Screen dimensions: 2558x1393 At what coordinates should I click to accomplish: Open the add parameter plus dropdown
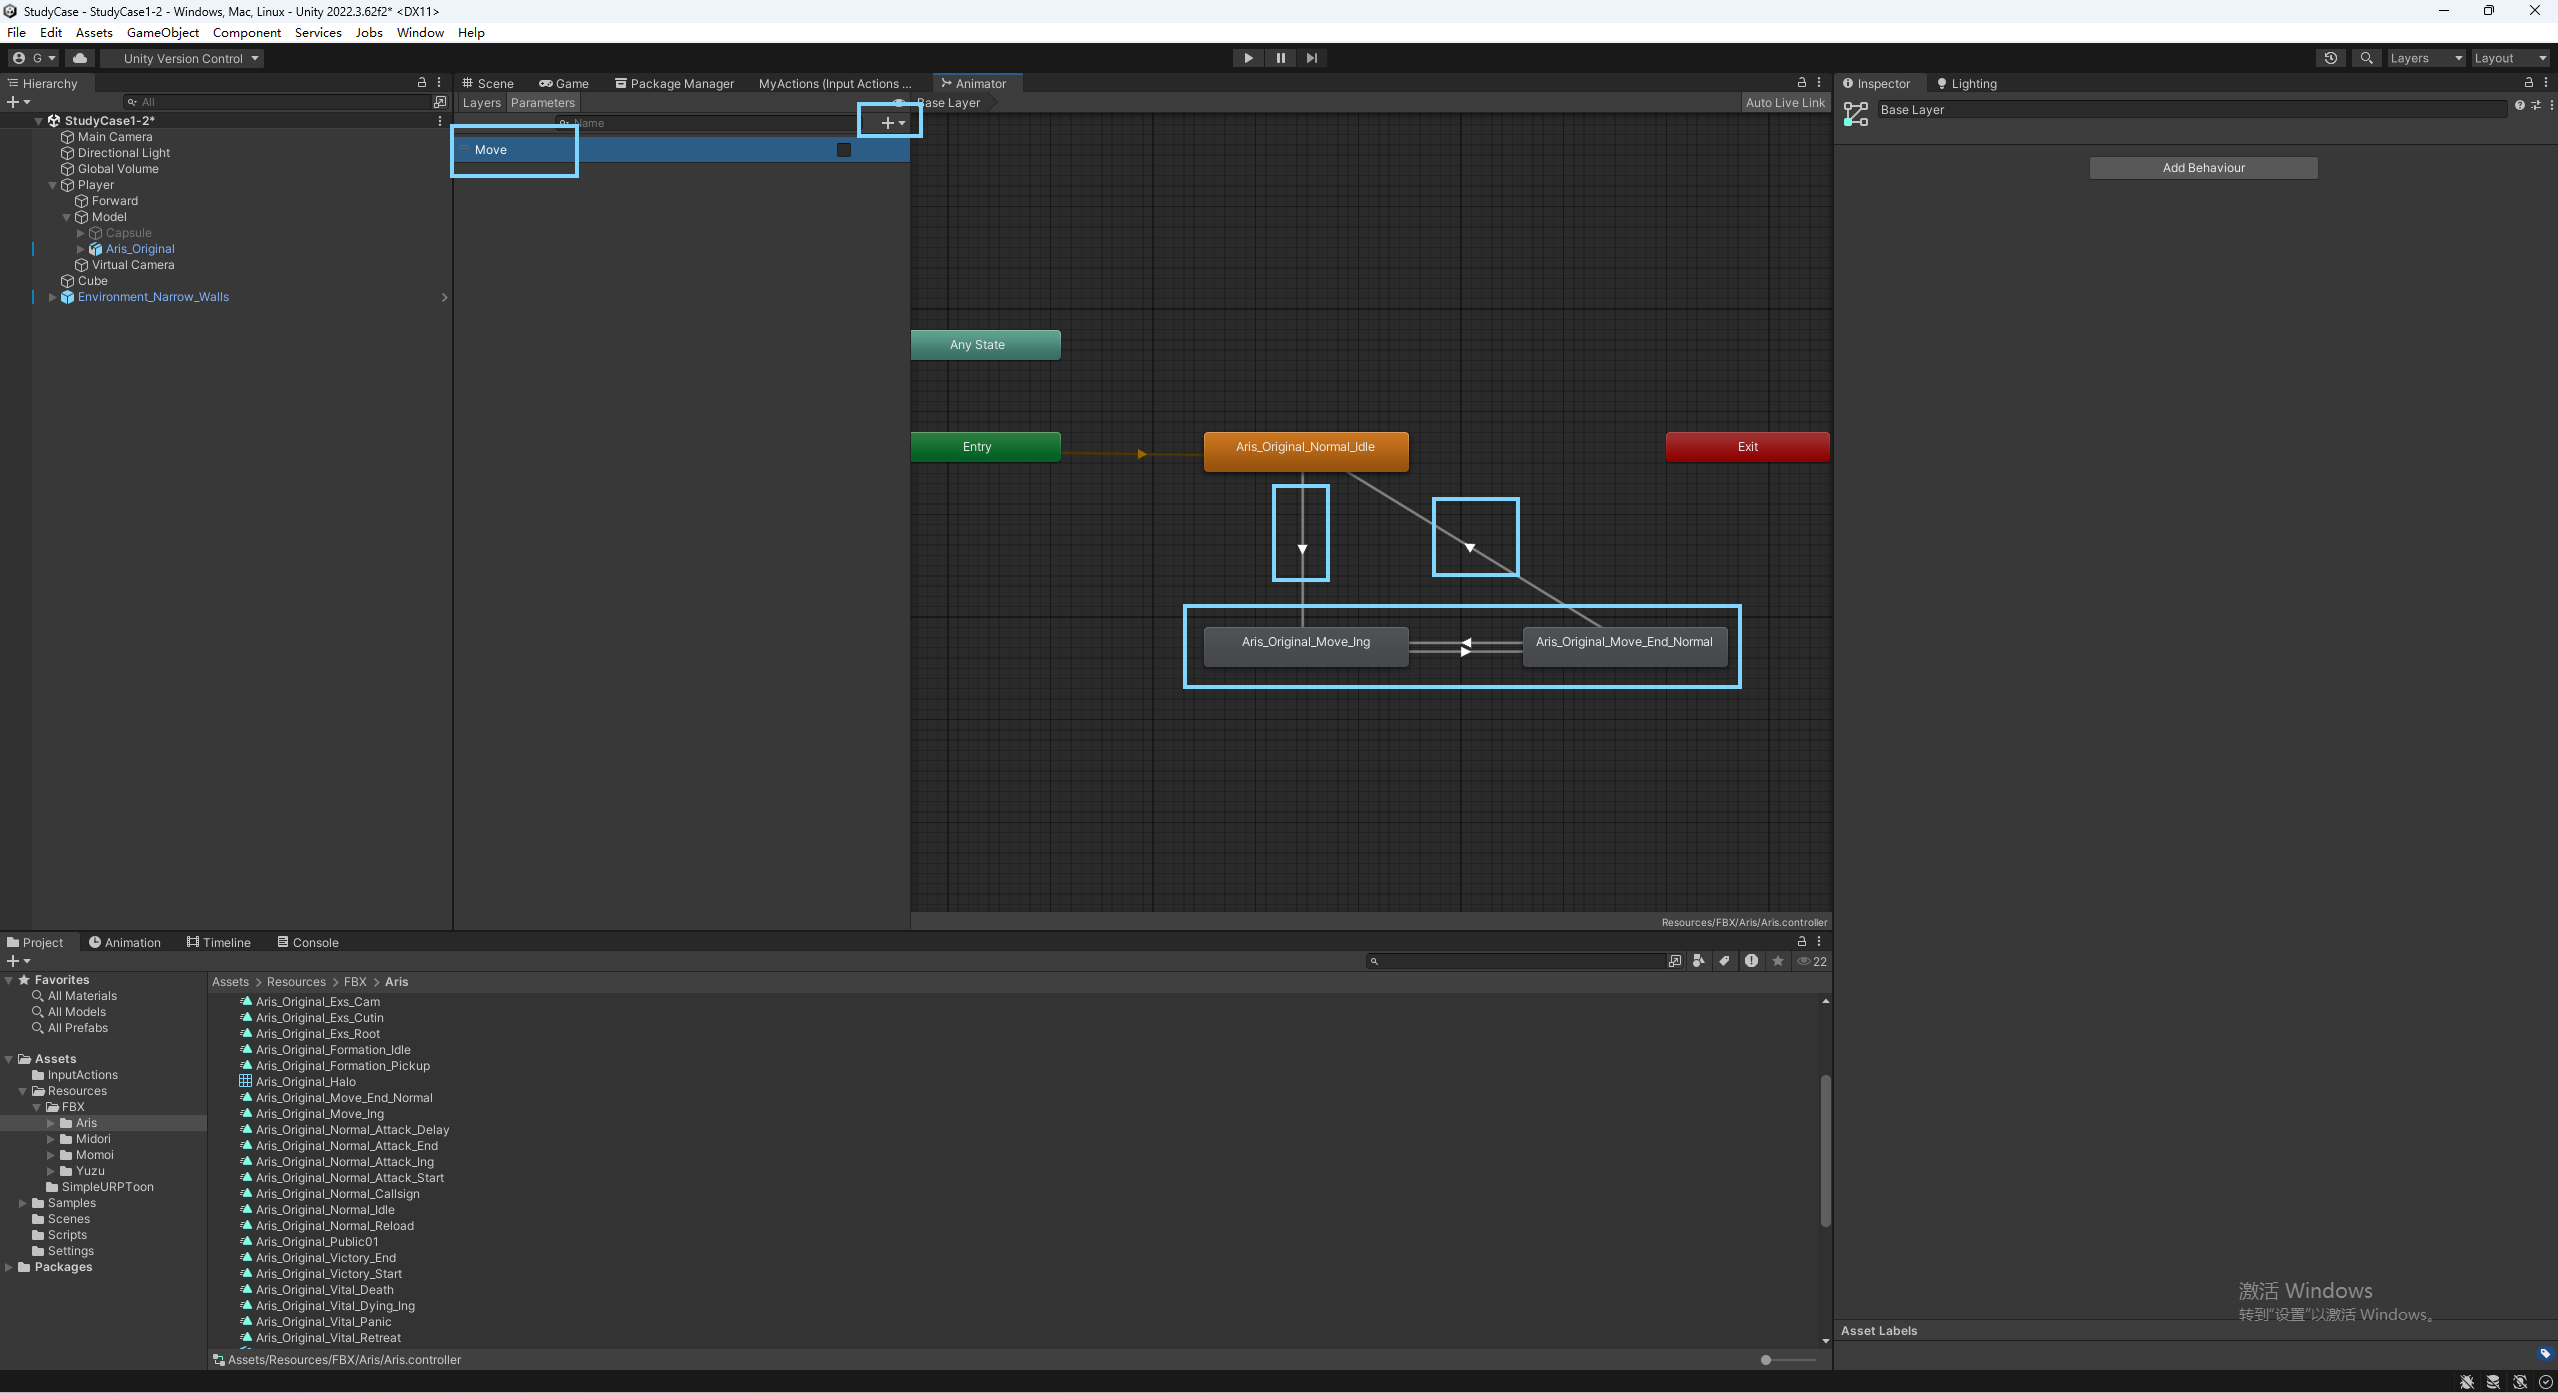point(892,123)
